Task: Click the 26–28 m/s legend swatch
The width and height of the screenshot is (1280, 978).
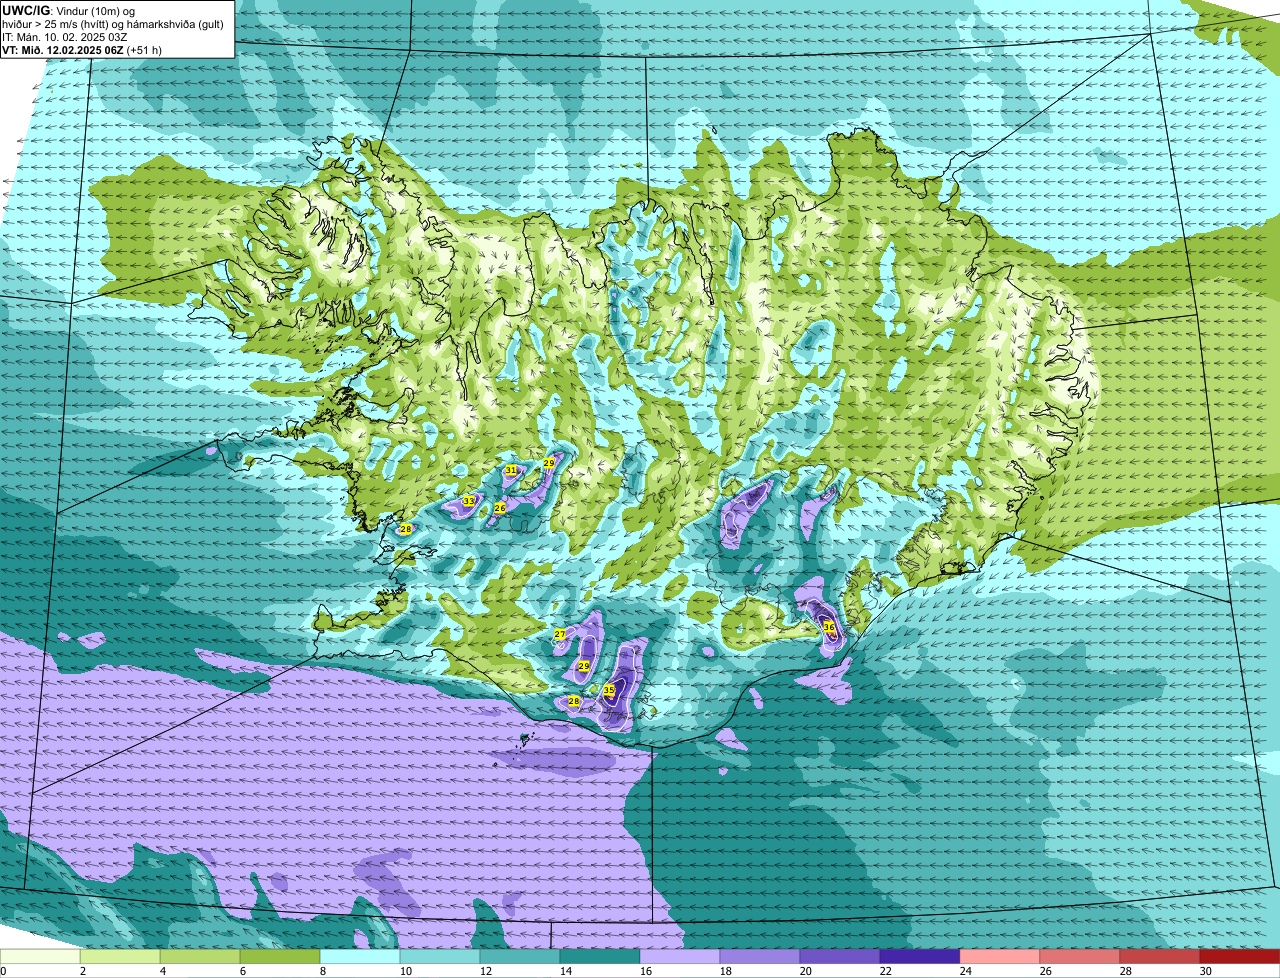Action: (1080, 957)
